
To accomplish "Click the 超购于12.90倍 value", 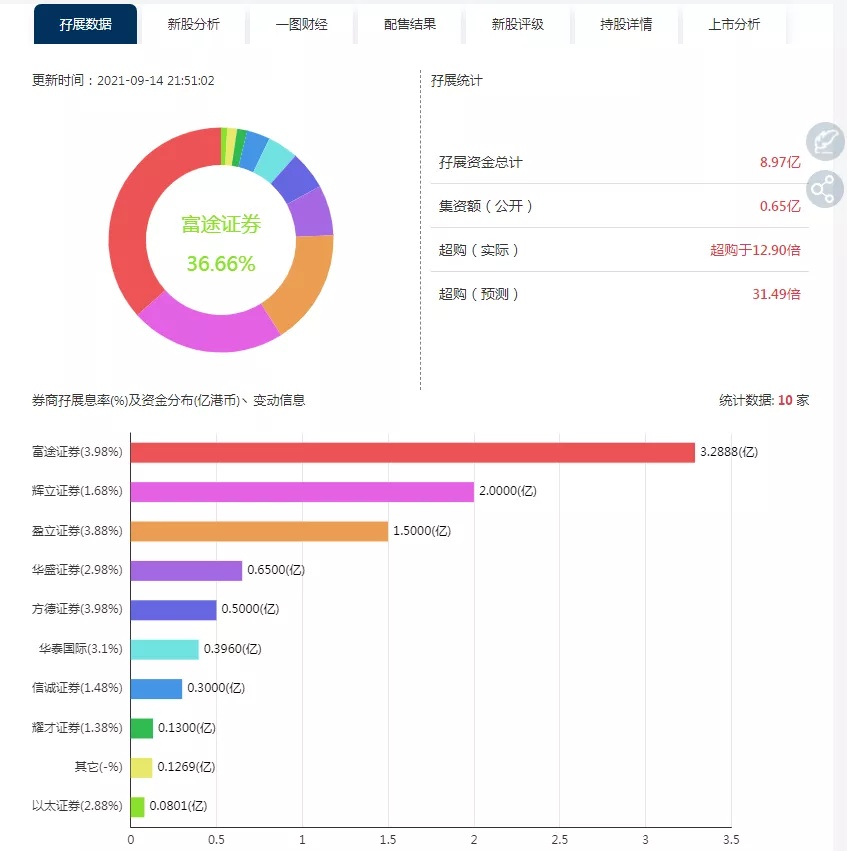I will coord(755,250).
